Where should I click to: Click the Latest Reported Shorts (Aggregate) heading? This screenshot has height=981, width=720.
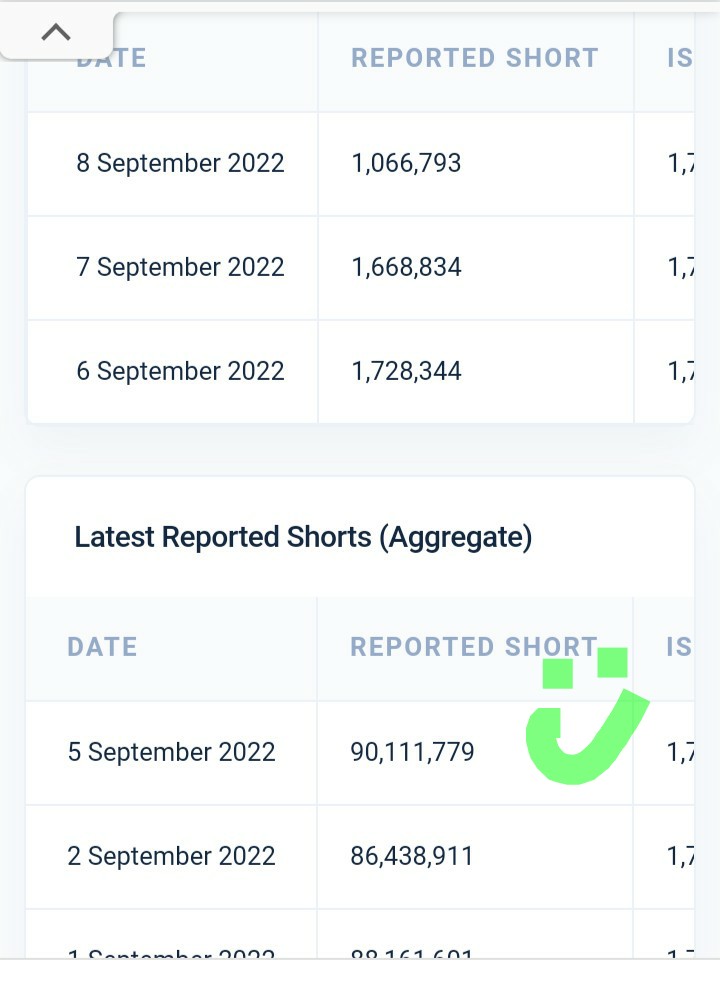tap(303, 538)
